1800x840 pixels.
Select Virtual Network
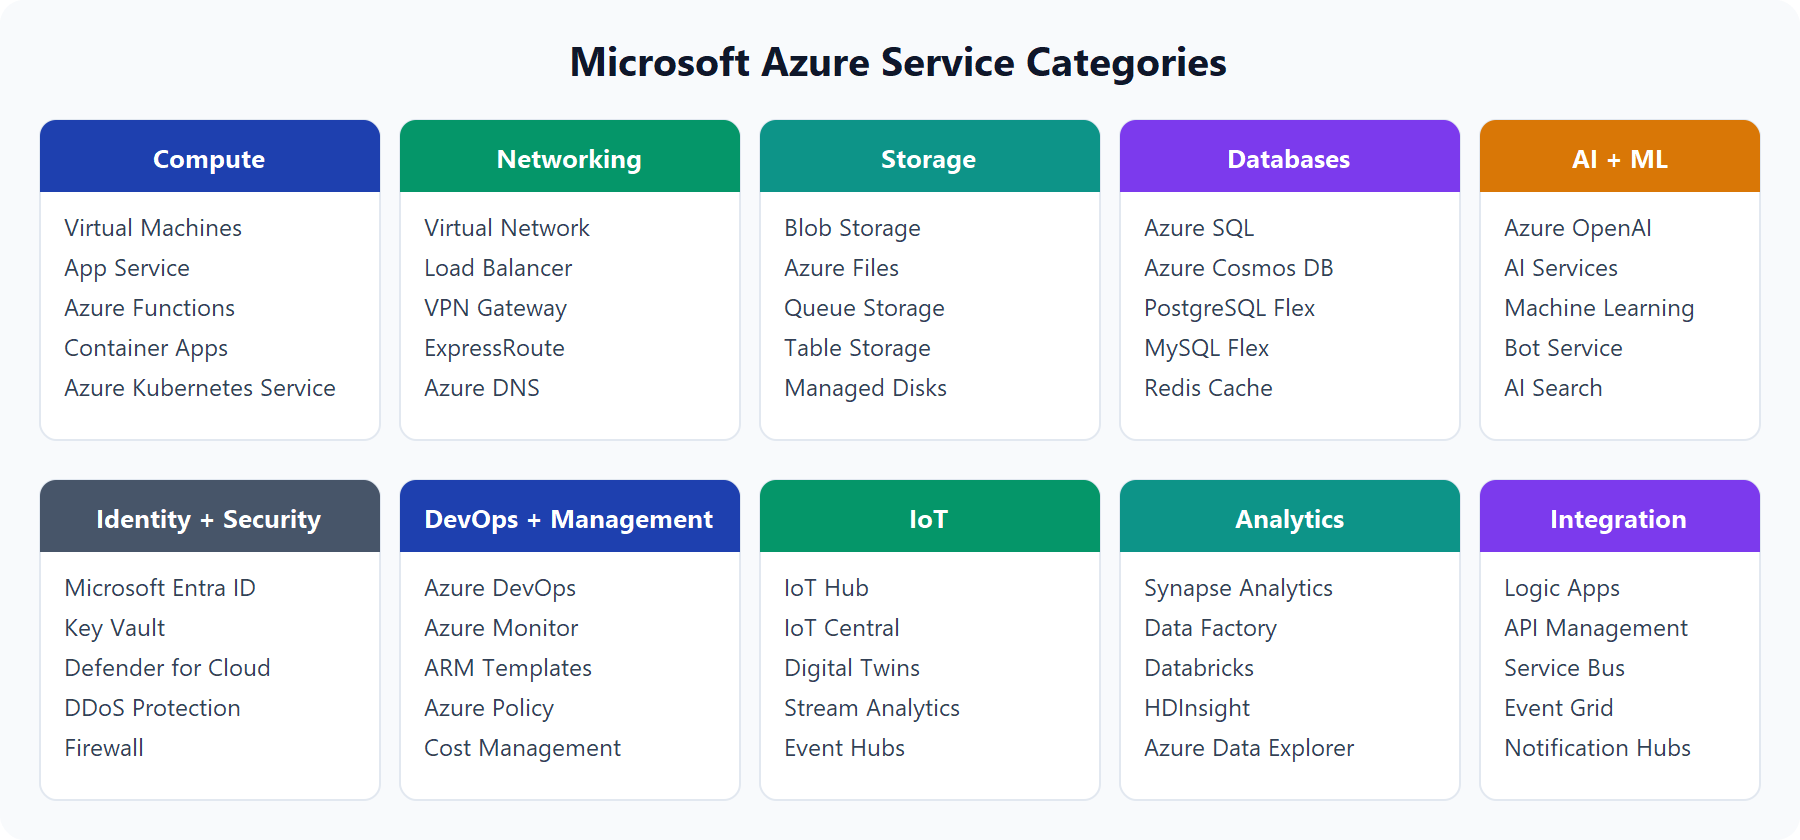(x=507, y=228)
